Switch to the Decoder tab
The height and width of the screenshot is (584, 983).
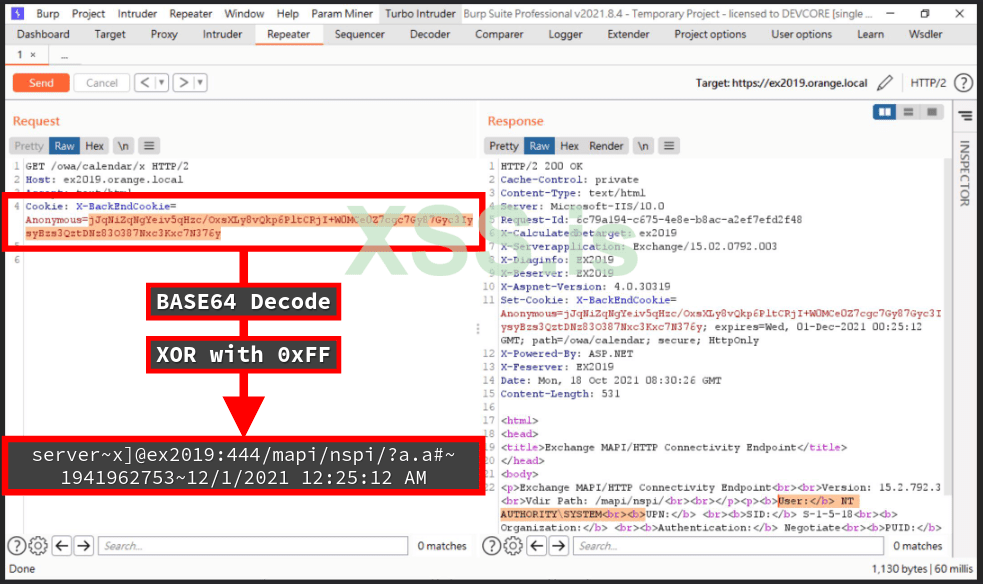coord(430,34)
